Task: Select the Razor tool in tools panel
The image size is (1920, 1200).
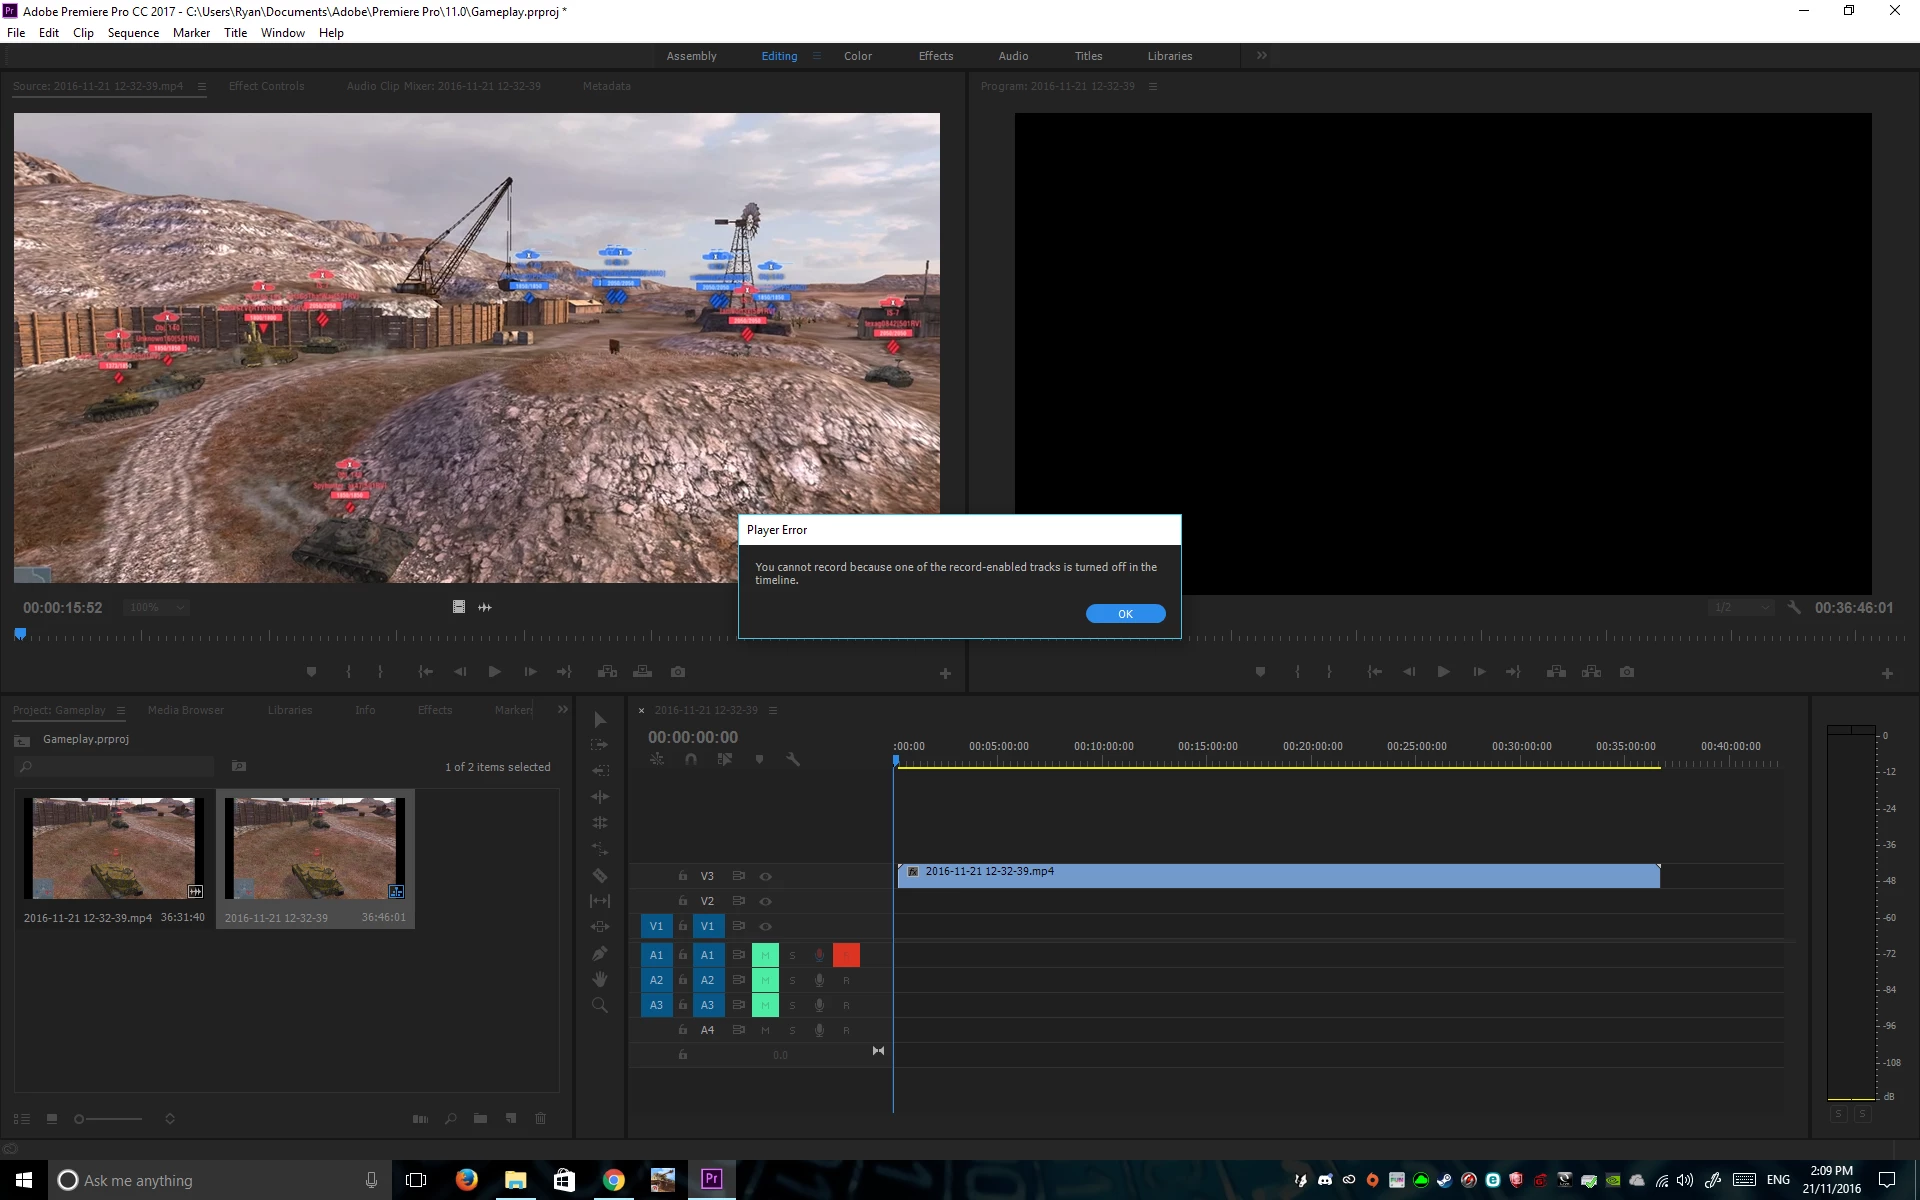Action: coord(600,875)
